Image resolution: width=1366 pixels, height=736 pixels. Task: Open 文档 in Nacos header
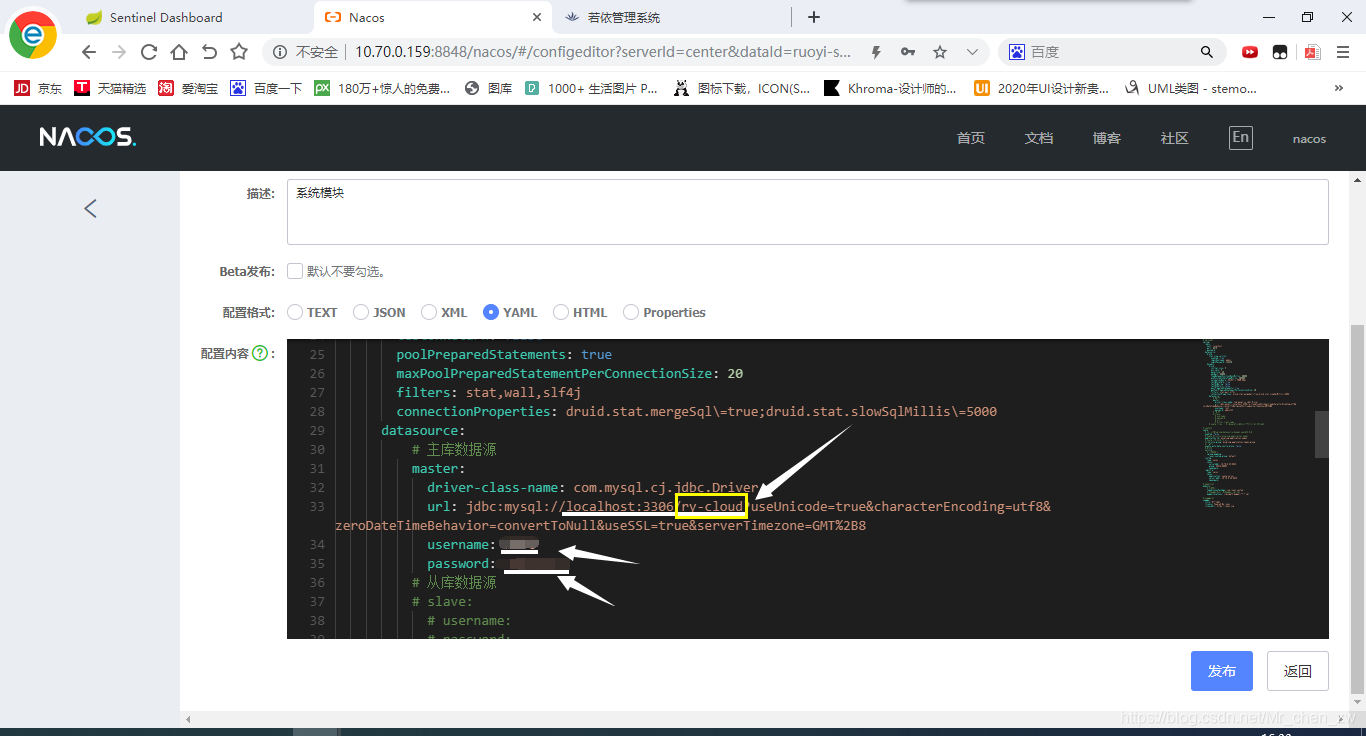tap(1039, 139)
